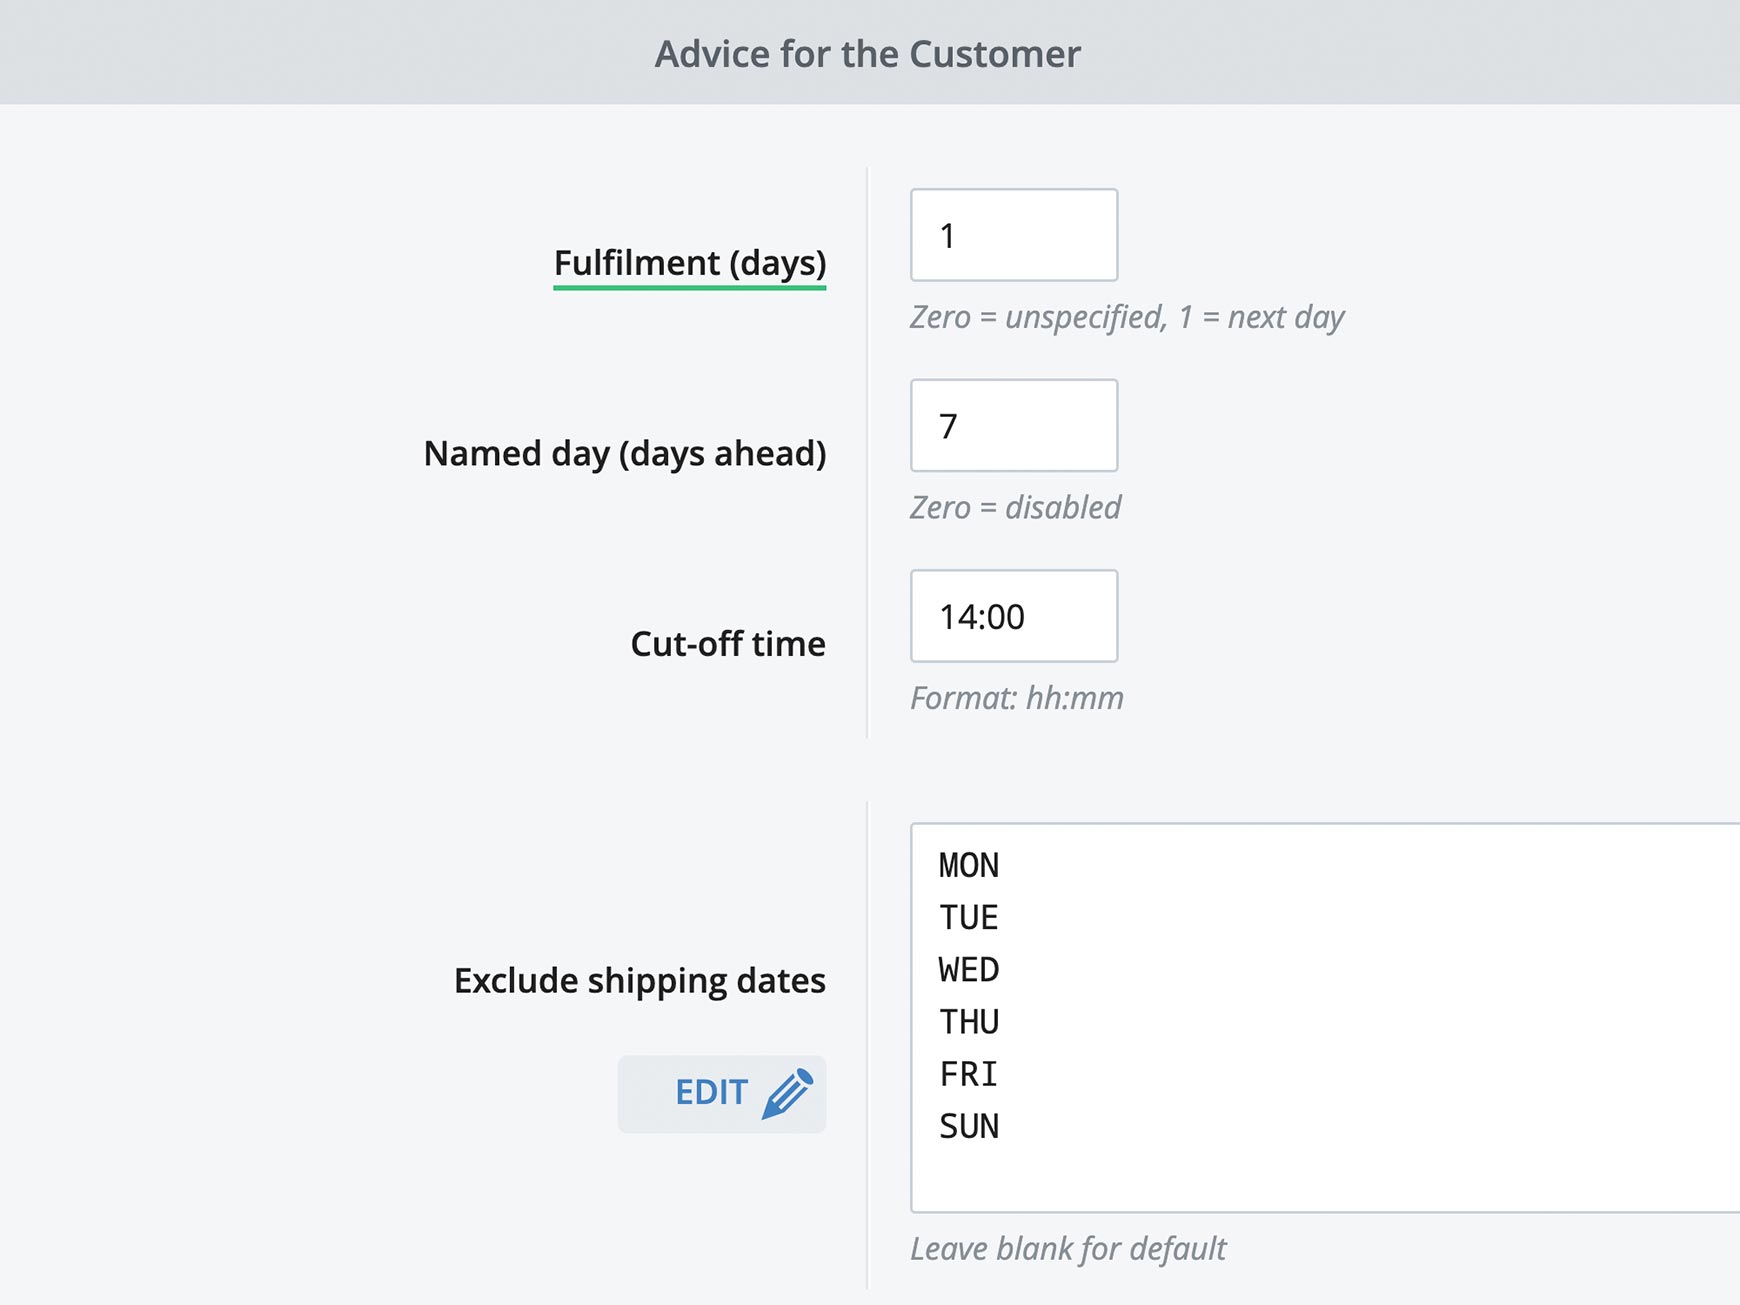Click the THU line in excluded dates
1740x1305 pixels.
coord(969,1022)
